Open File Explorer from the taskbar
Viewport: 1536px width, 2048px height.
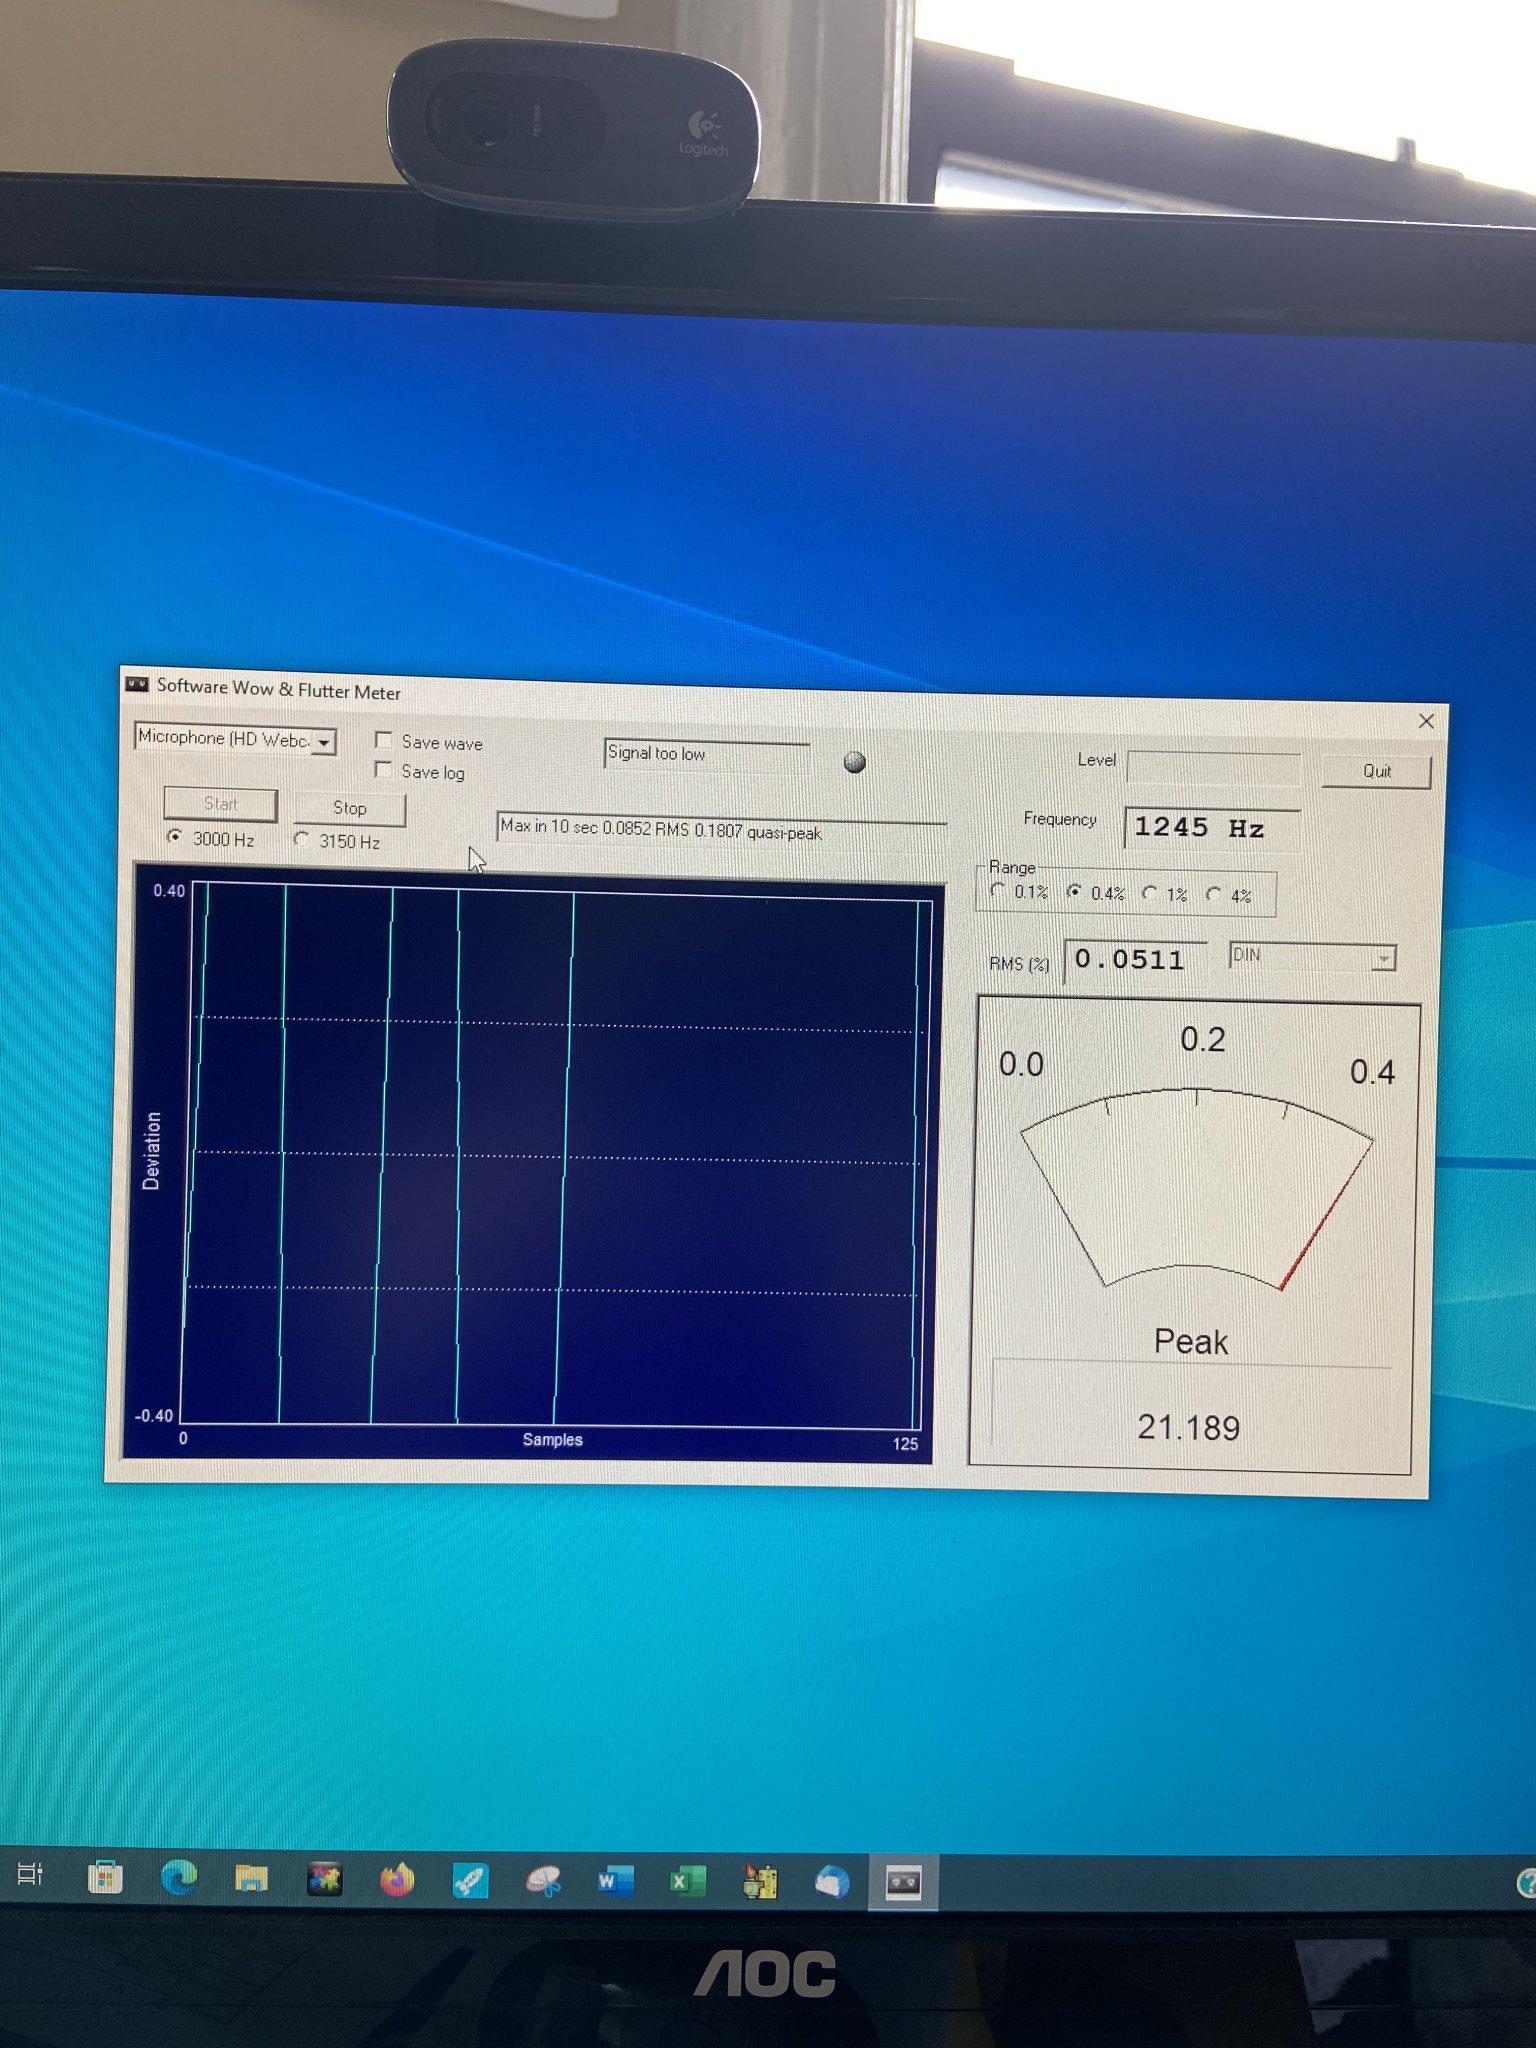coord(251,1879)
